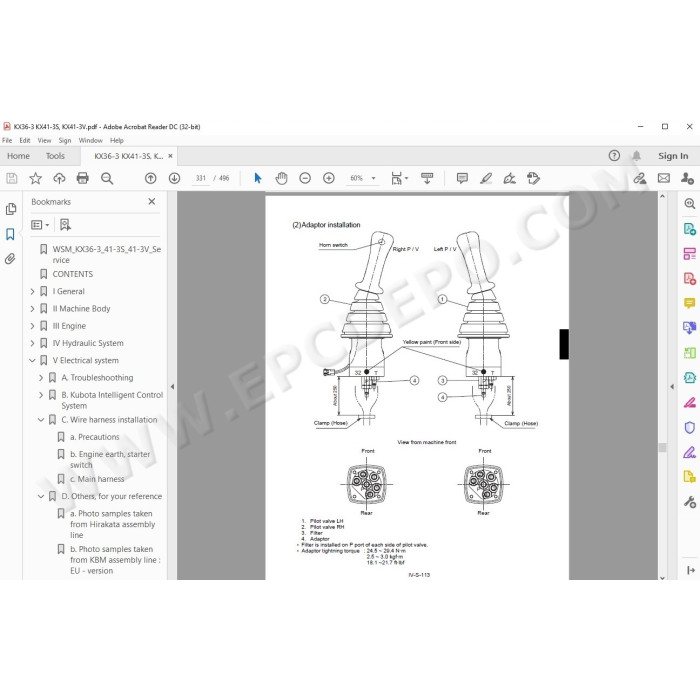Share a link to this file
The image size is (700, 700).
click(x=640, y=179)
